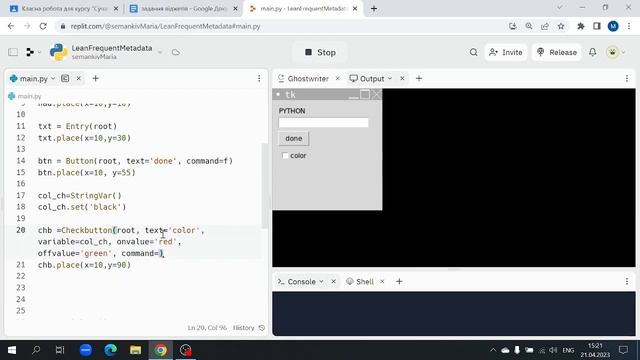Expand the main.py tab chevron

[x=53, y=78]
